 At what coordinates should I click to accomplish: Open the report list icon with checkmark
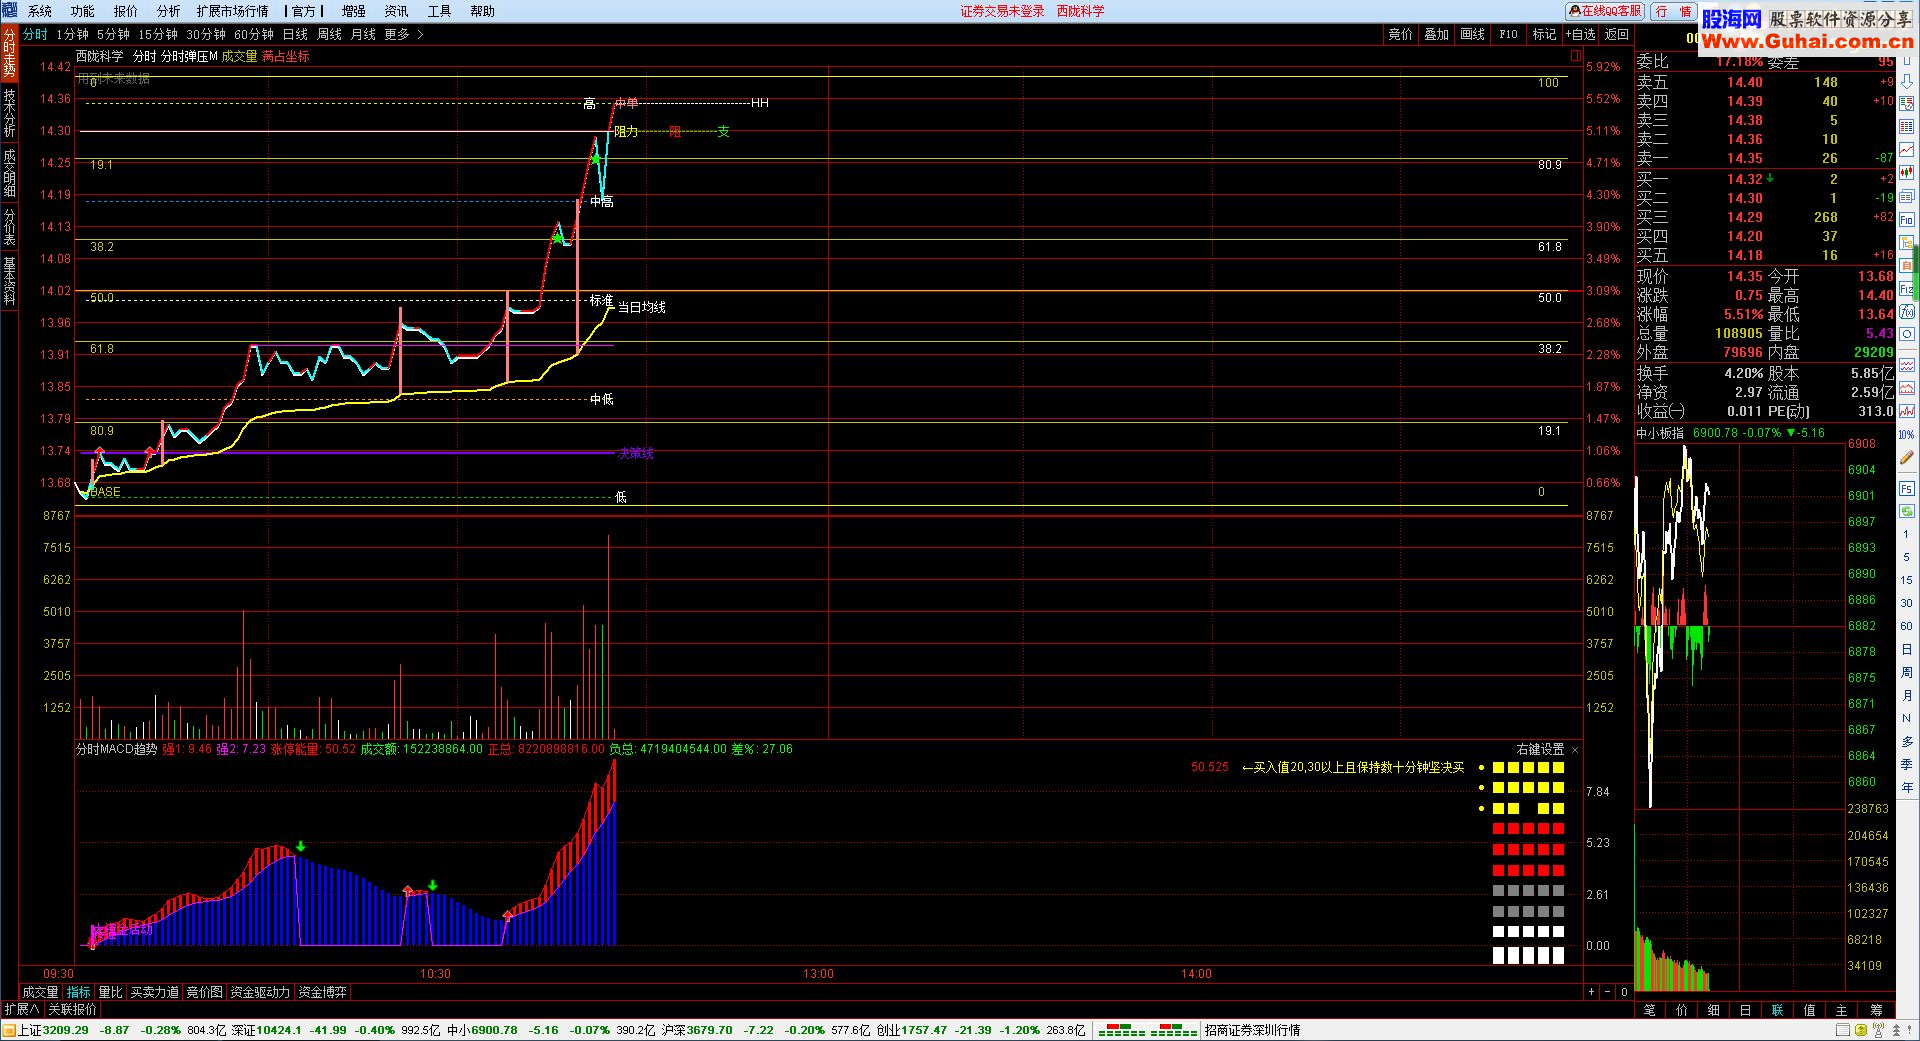coord(1907,104)
